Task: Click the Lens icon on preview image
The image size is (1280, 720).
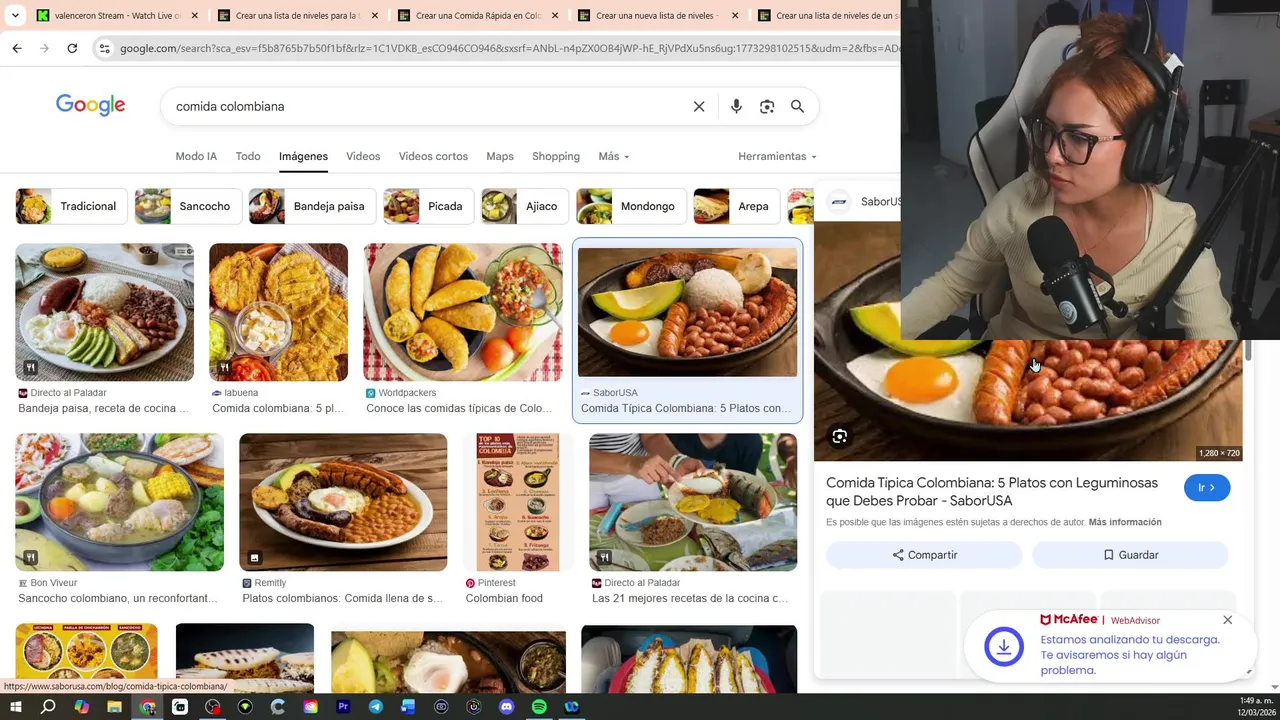Action: click(840, 436)
